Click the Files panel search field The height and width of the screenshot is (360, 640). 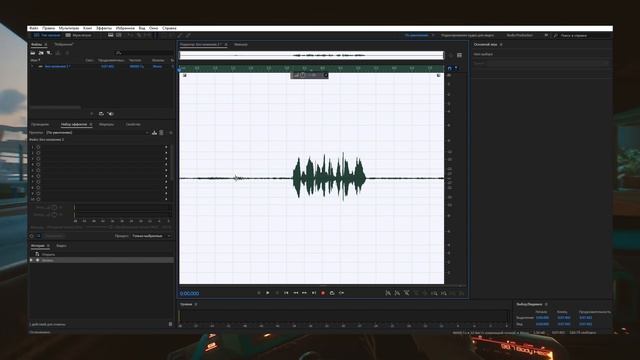[x=143, y=53]
